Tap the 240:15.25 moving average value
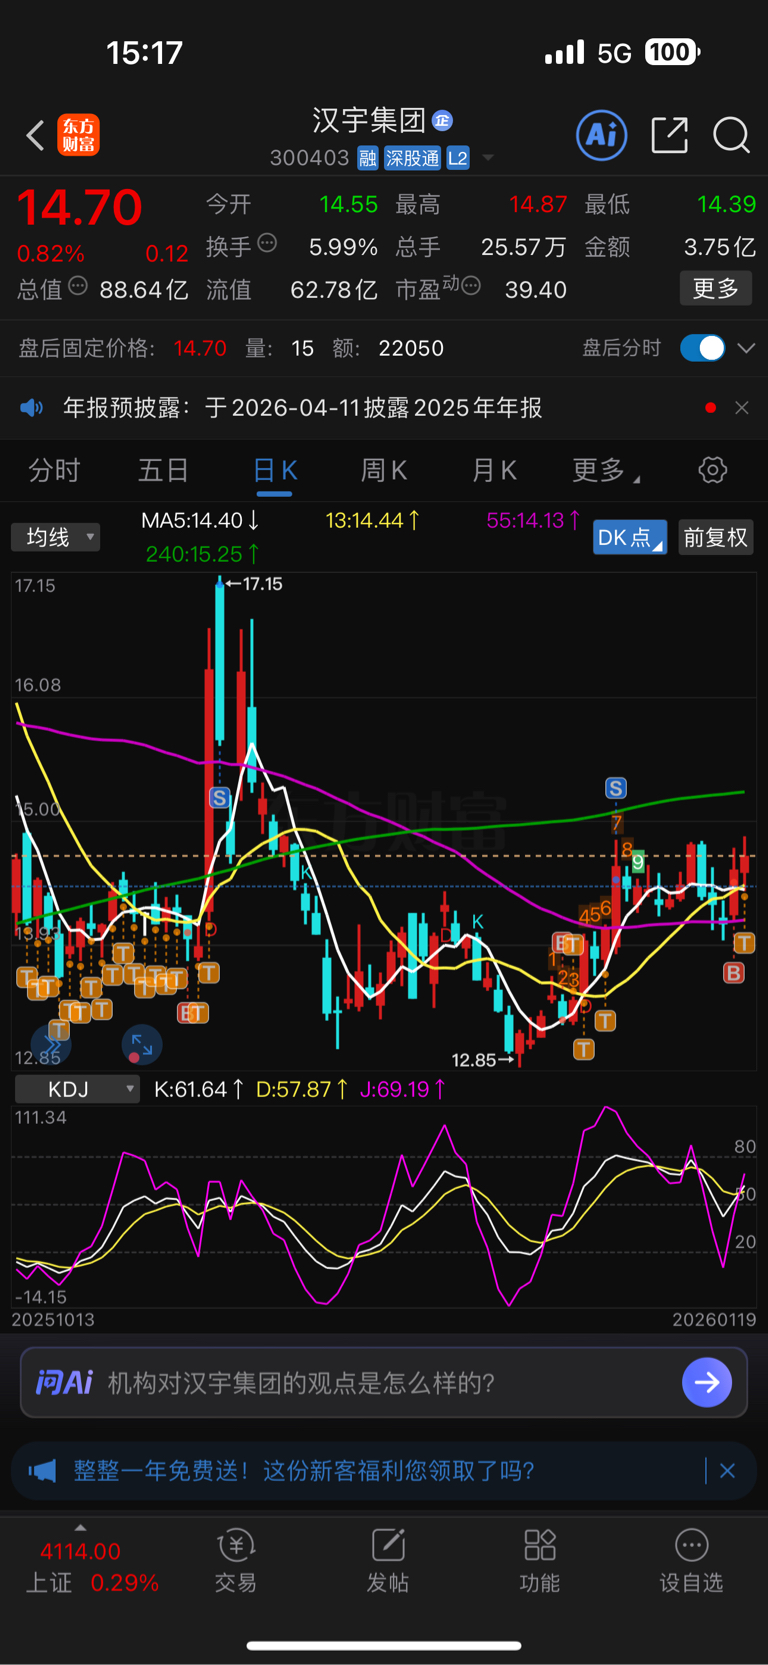This screenshot has height=1665, width=768. (x=203, y=554)
